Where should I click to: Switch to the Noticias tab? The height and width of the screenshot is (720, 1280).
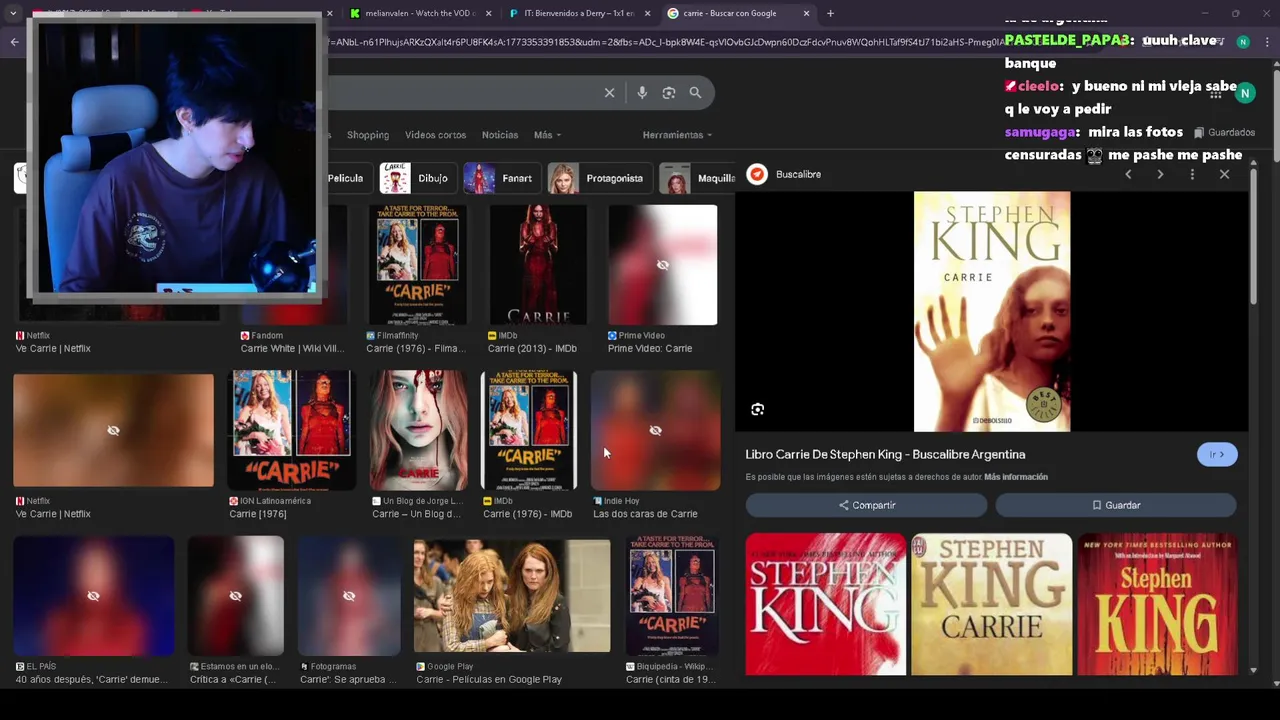tap(500, 135)
